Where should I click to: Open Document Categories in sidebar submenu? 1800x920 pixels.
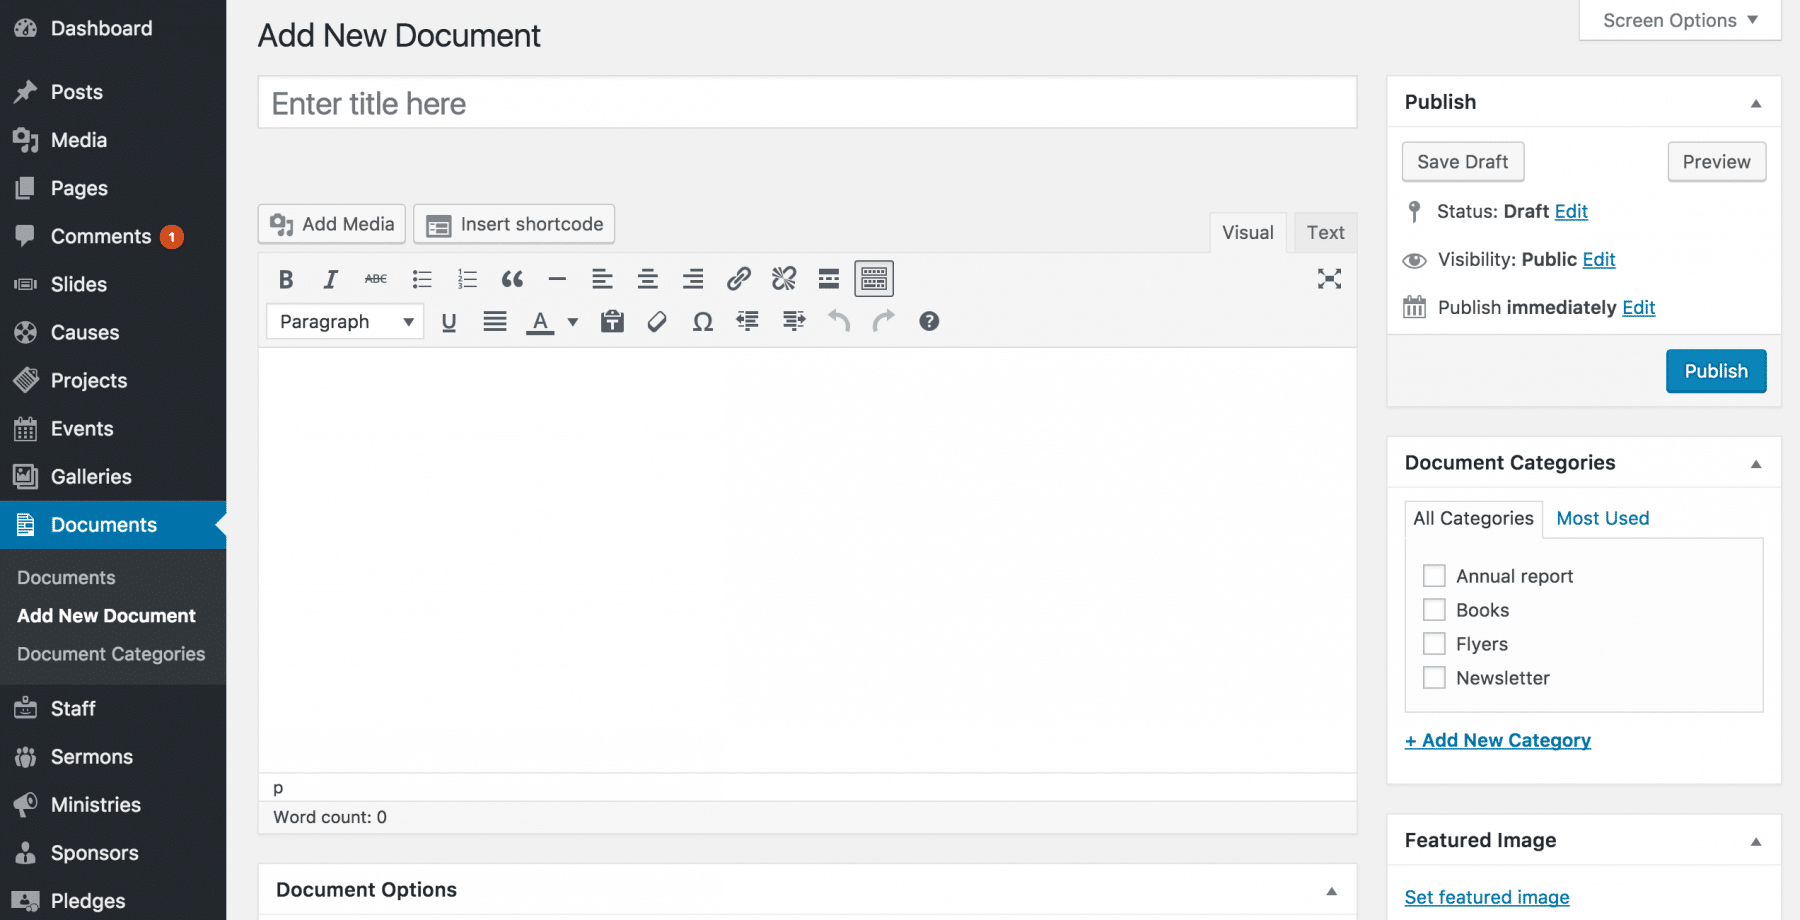[111, 654]
